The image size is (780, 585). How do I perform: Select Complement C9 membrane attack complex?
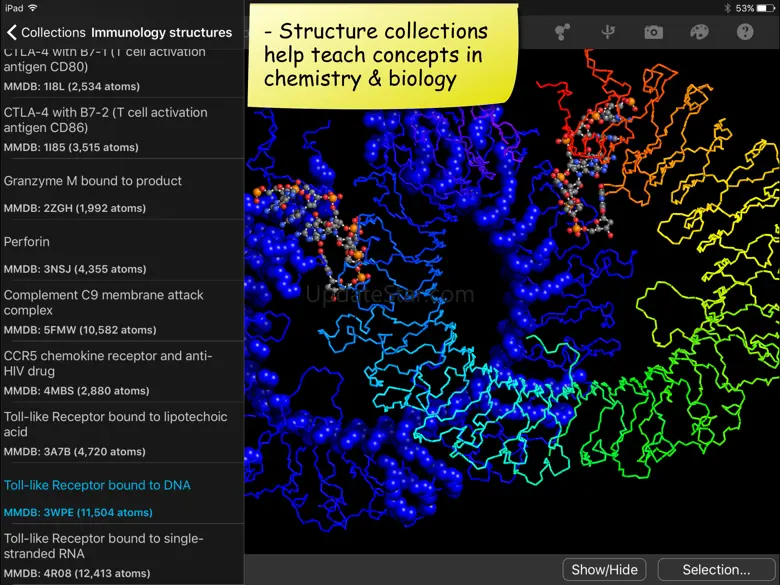(x=122, y=311)
